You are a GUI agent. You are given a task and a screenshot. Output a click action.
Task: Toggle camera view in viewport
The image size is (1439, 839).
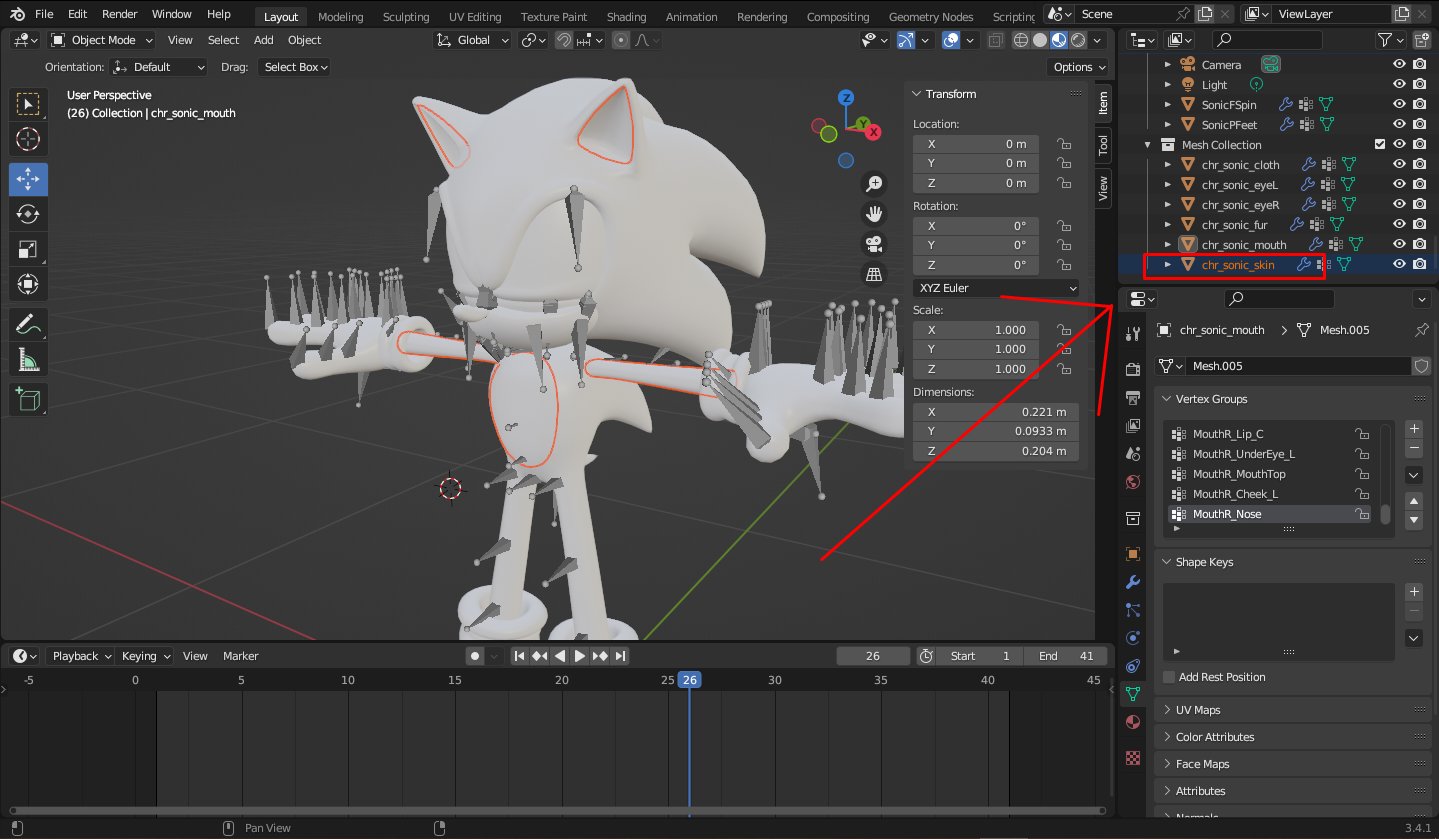(874, 244)
